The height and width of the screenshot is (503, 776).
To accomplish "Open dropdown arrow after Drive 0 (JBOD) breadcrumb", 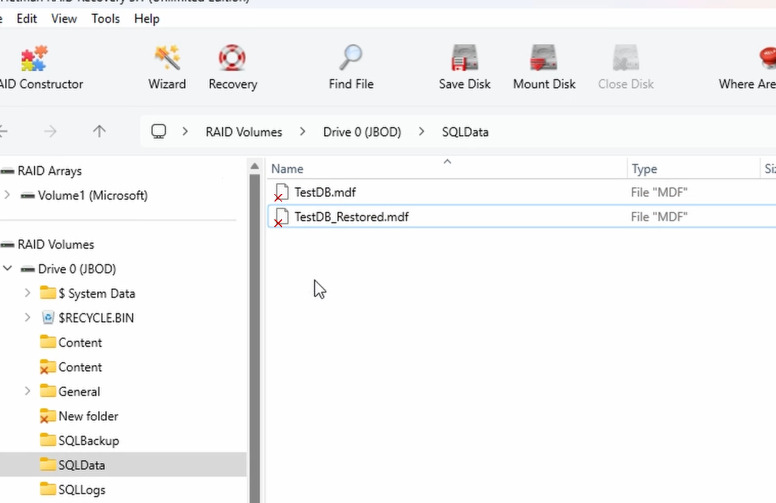I will coord(421,132).
